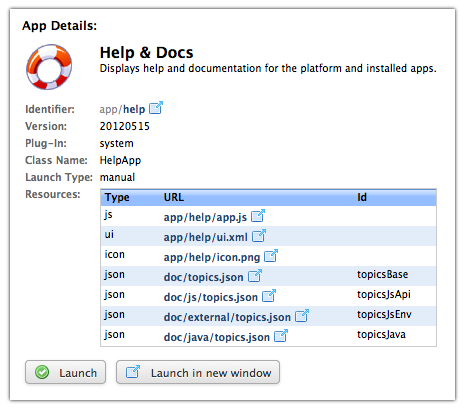This screenshot has height=410, width=465.
Task: Open the app/help/ui.xml link
Action: pyautogui.click(x=206, y=237)
